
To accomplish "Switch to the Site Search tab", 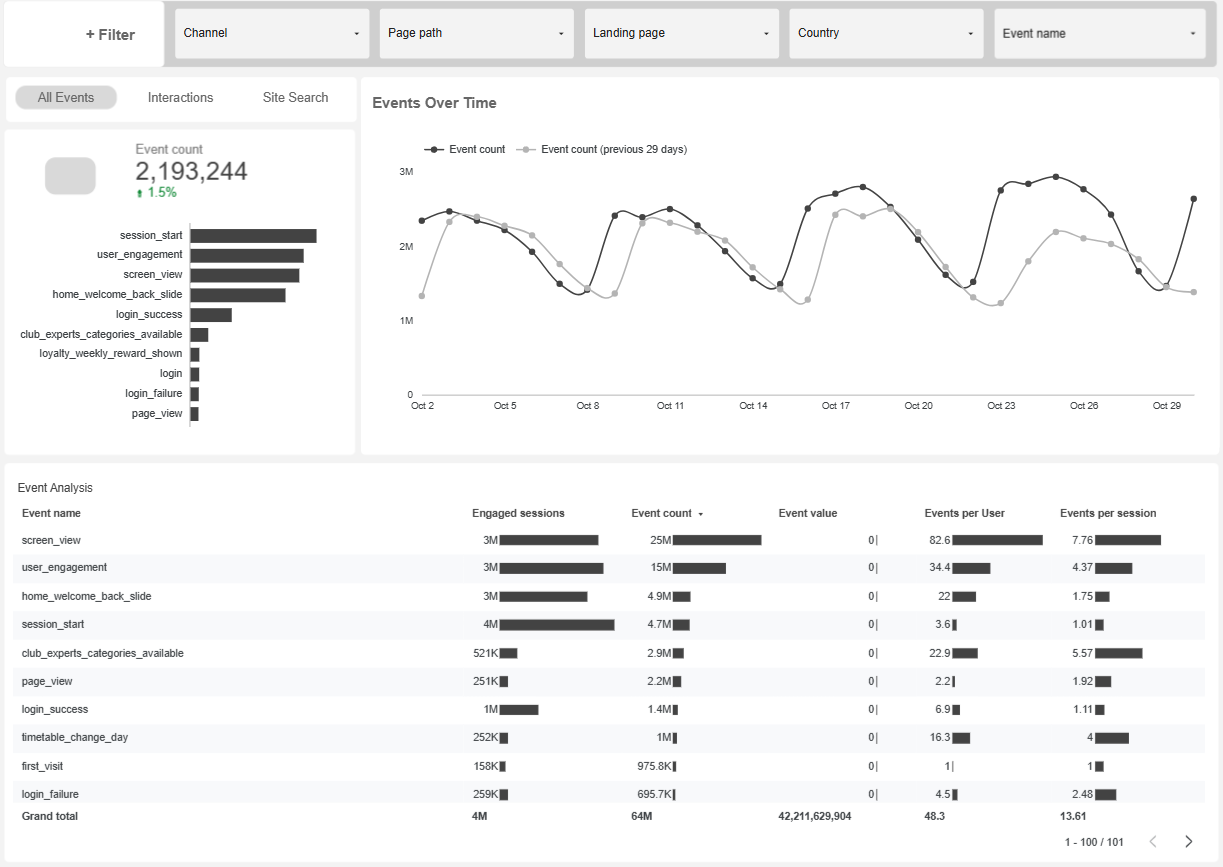I will [295, 97].
